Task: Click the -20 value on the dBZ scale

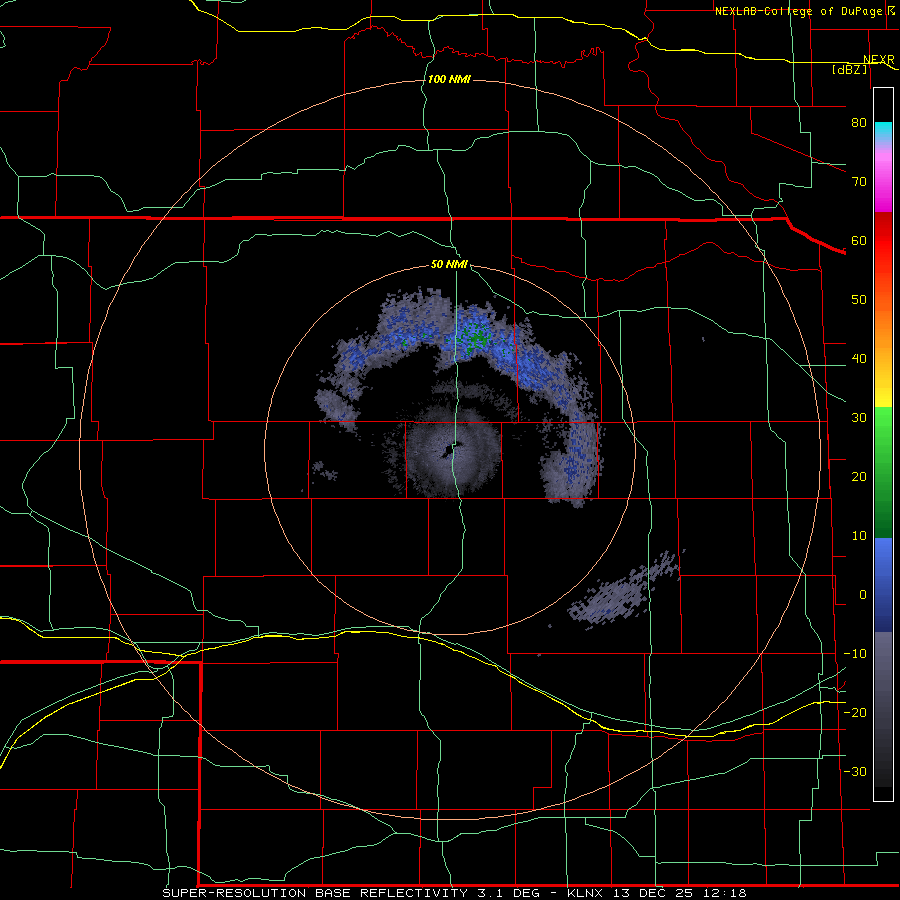Action: point(855,712)
